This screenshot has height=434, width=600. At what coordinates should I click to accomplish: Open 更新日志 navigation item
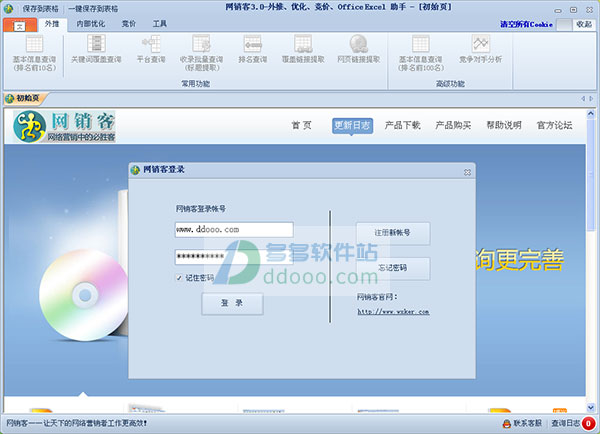352,125
